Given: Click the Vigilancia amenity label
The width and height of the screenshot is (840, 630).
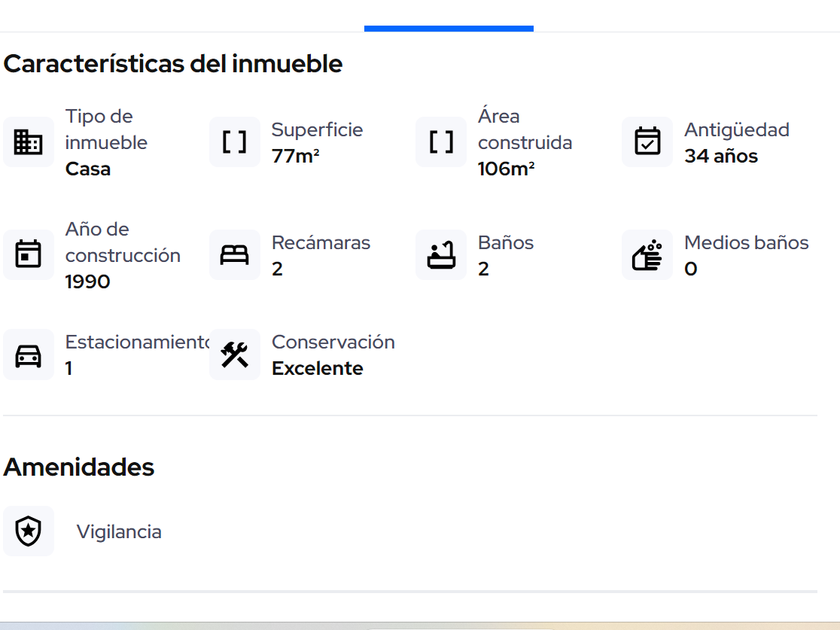Looking at the screenshot, I should point(119,532).
